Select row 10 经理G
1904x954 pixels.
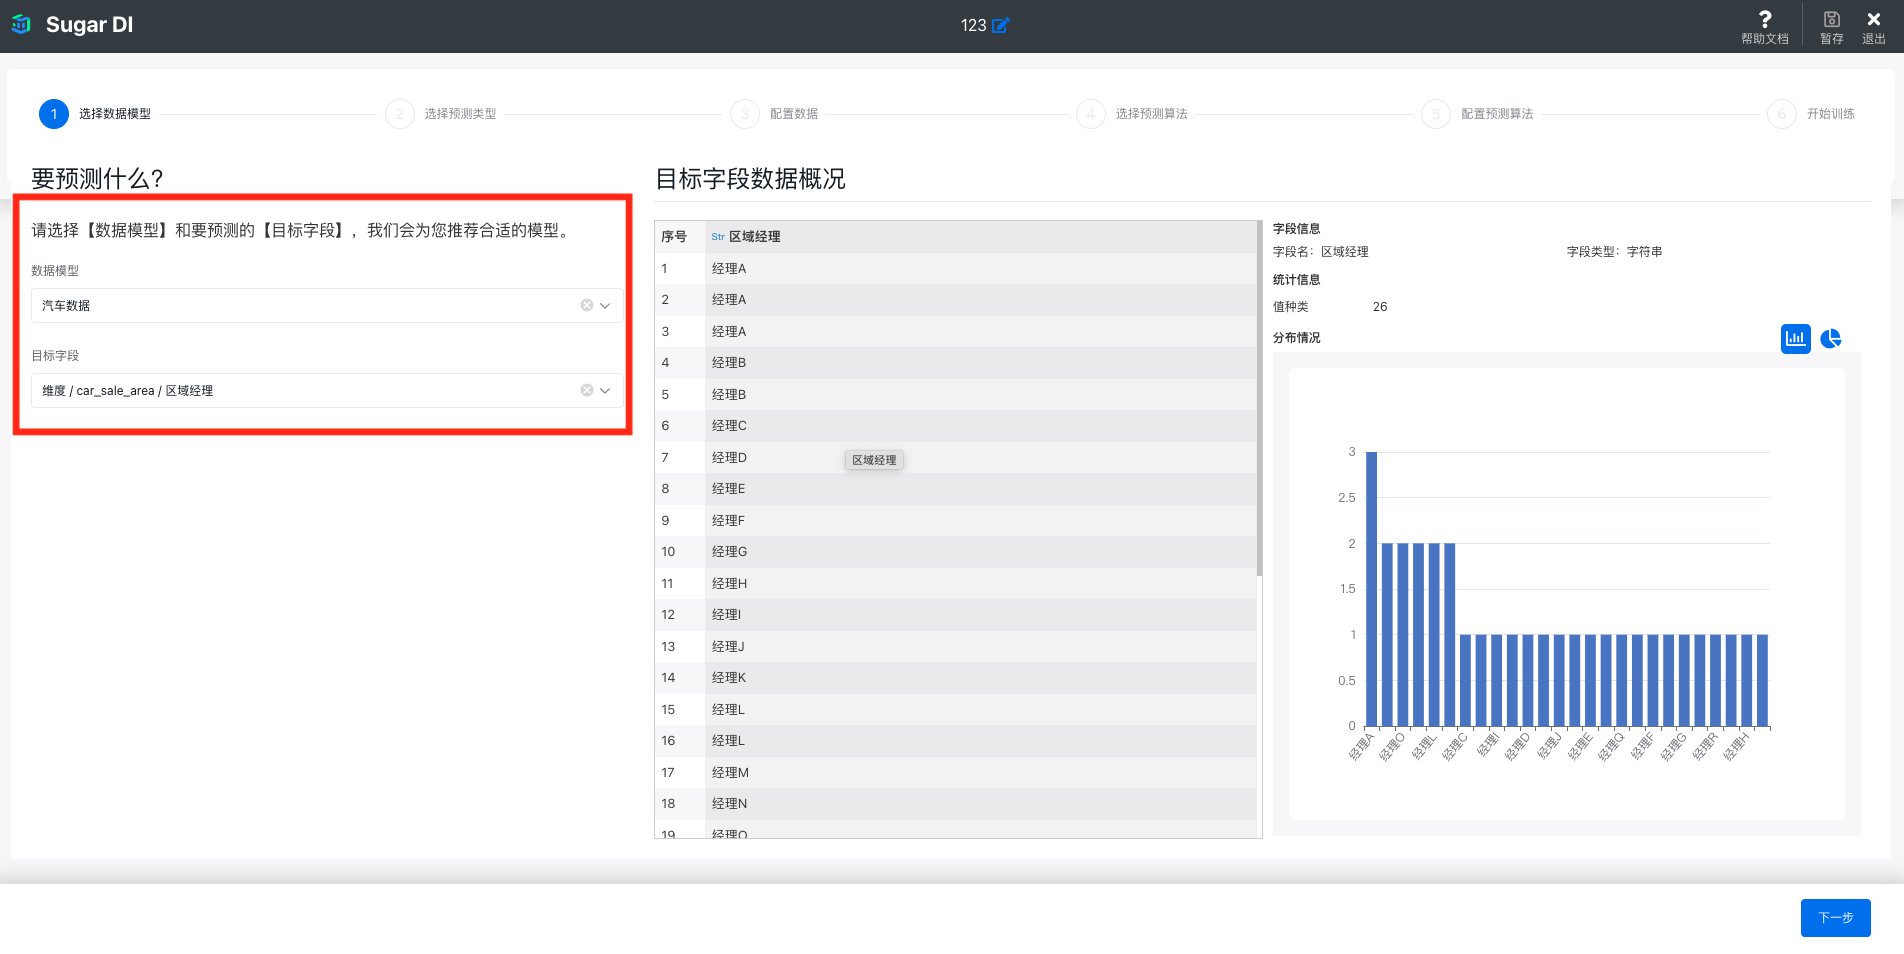pyautogui.click(x=955, y=551)
